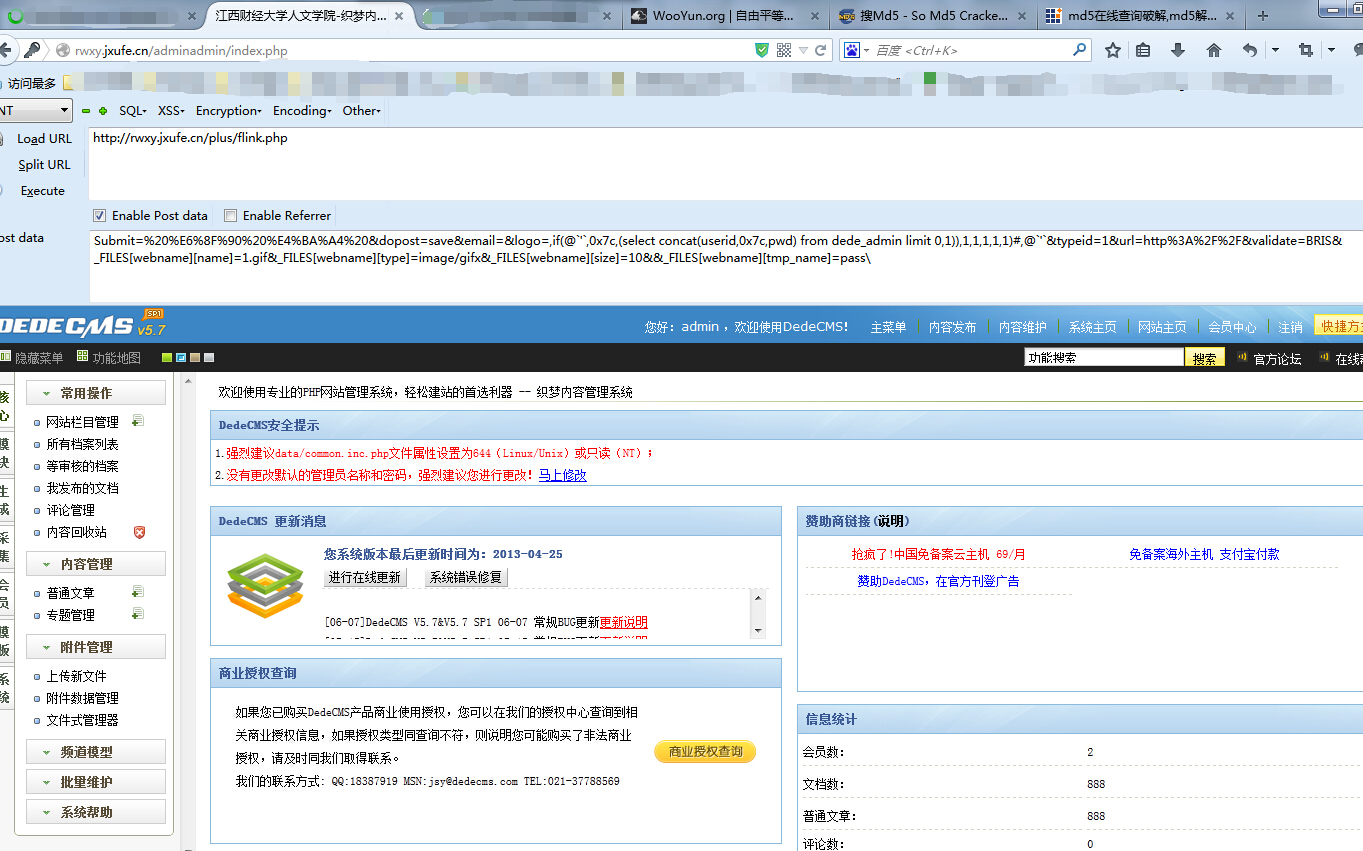Click the key icon left of the URL
The height and width of the screenshot is (851, 1363).
click(x=33, y=50)
